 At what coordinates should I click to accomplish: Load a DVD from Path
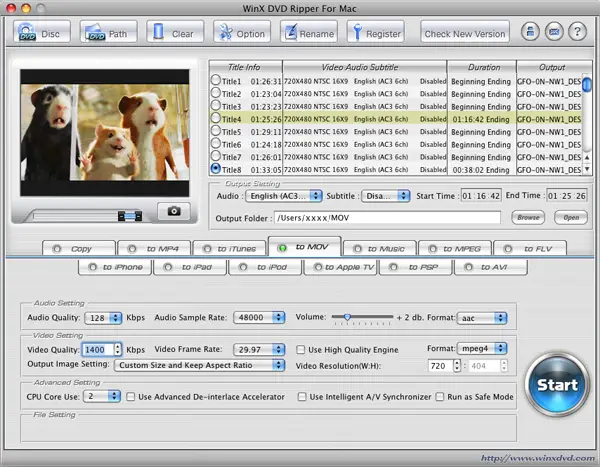108,32
